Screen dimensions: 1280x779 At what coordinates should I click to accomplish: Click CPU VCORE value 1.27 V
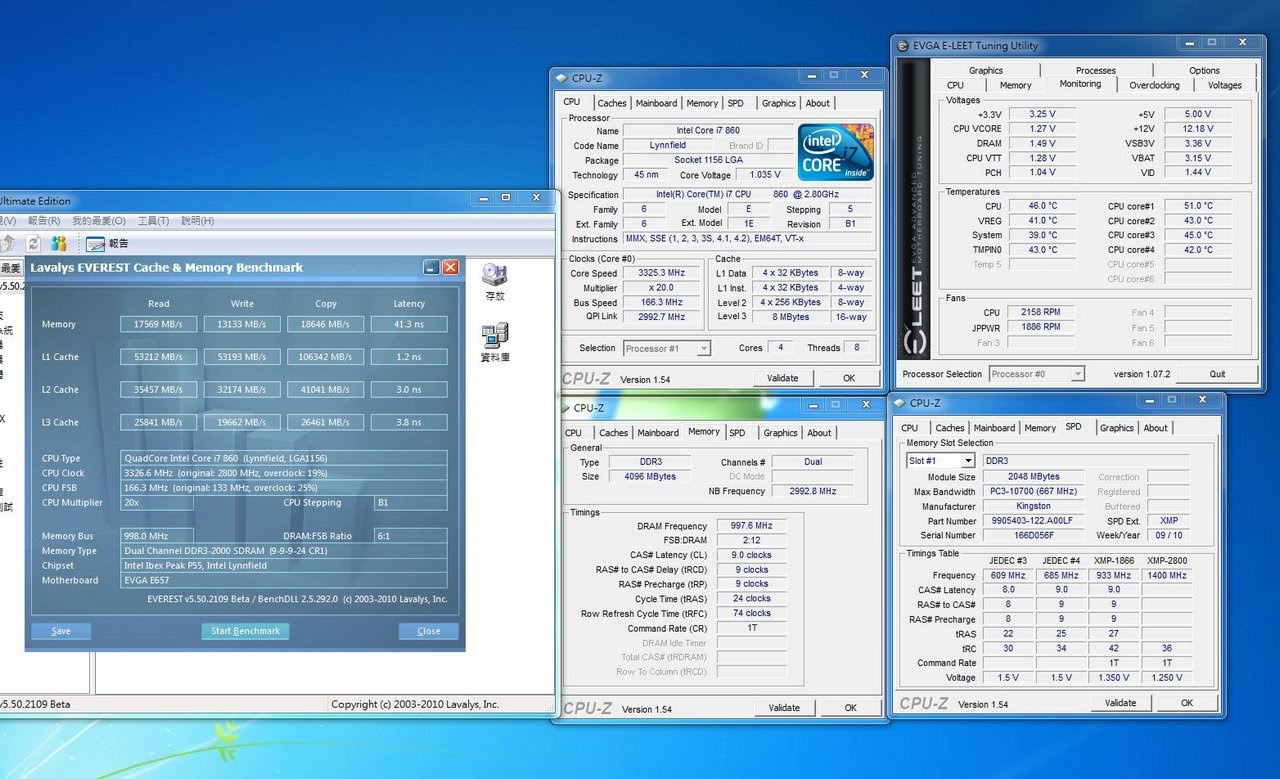point(1042,128)
